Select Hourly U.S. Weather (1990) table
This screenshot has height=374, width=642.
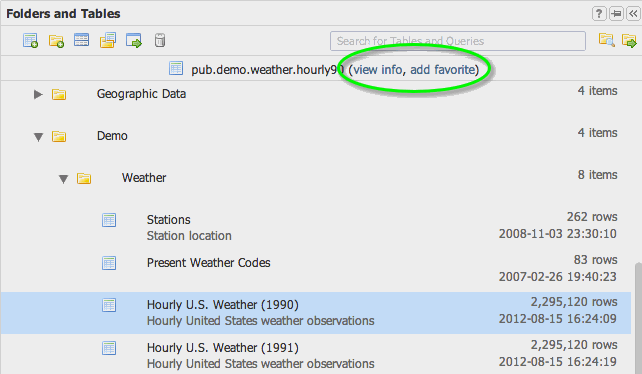[x=316, y=313]
